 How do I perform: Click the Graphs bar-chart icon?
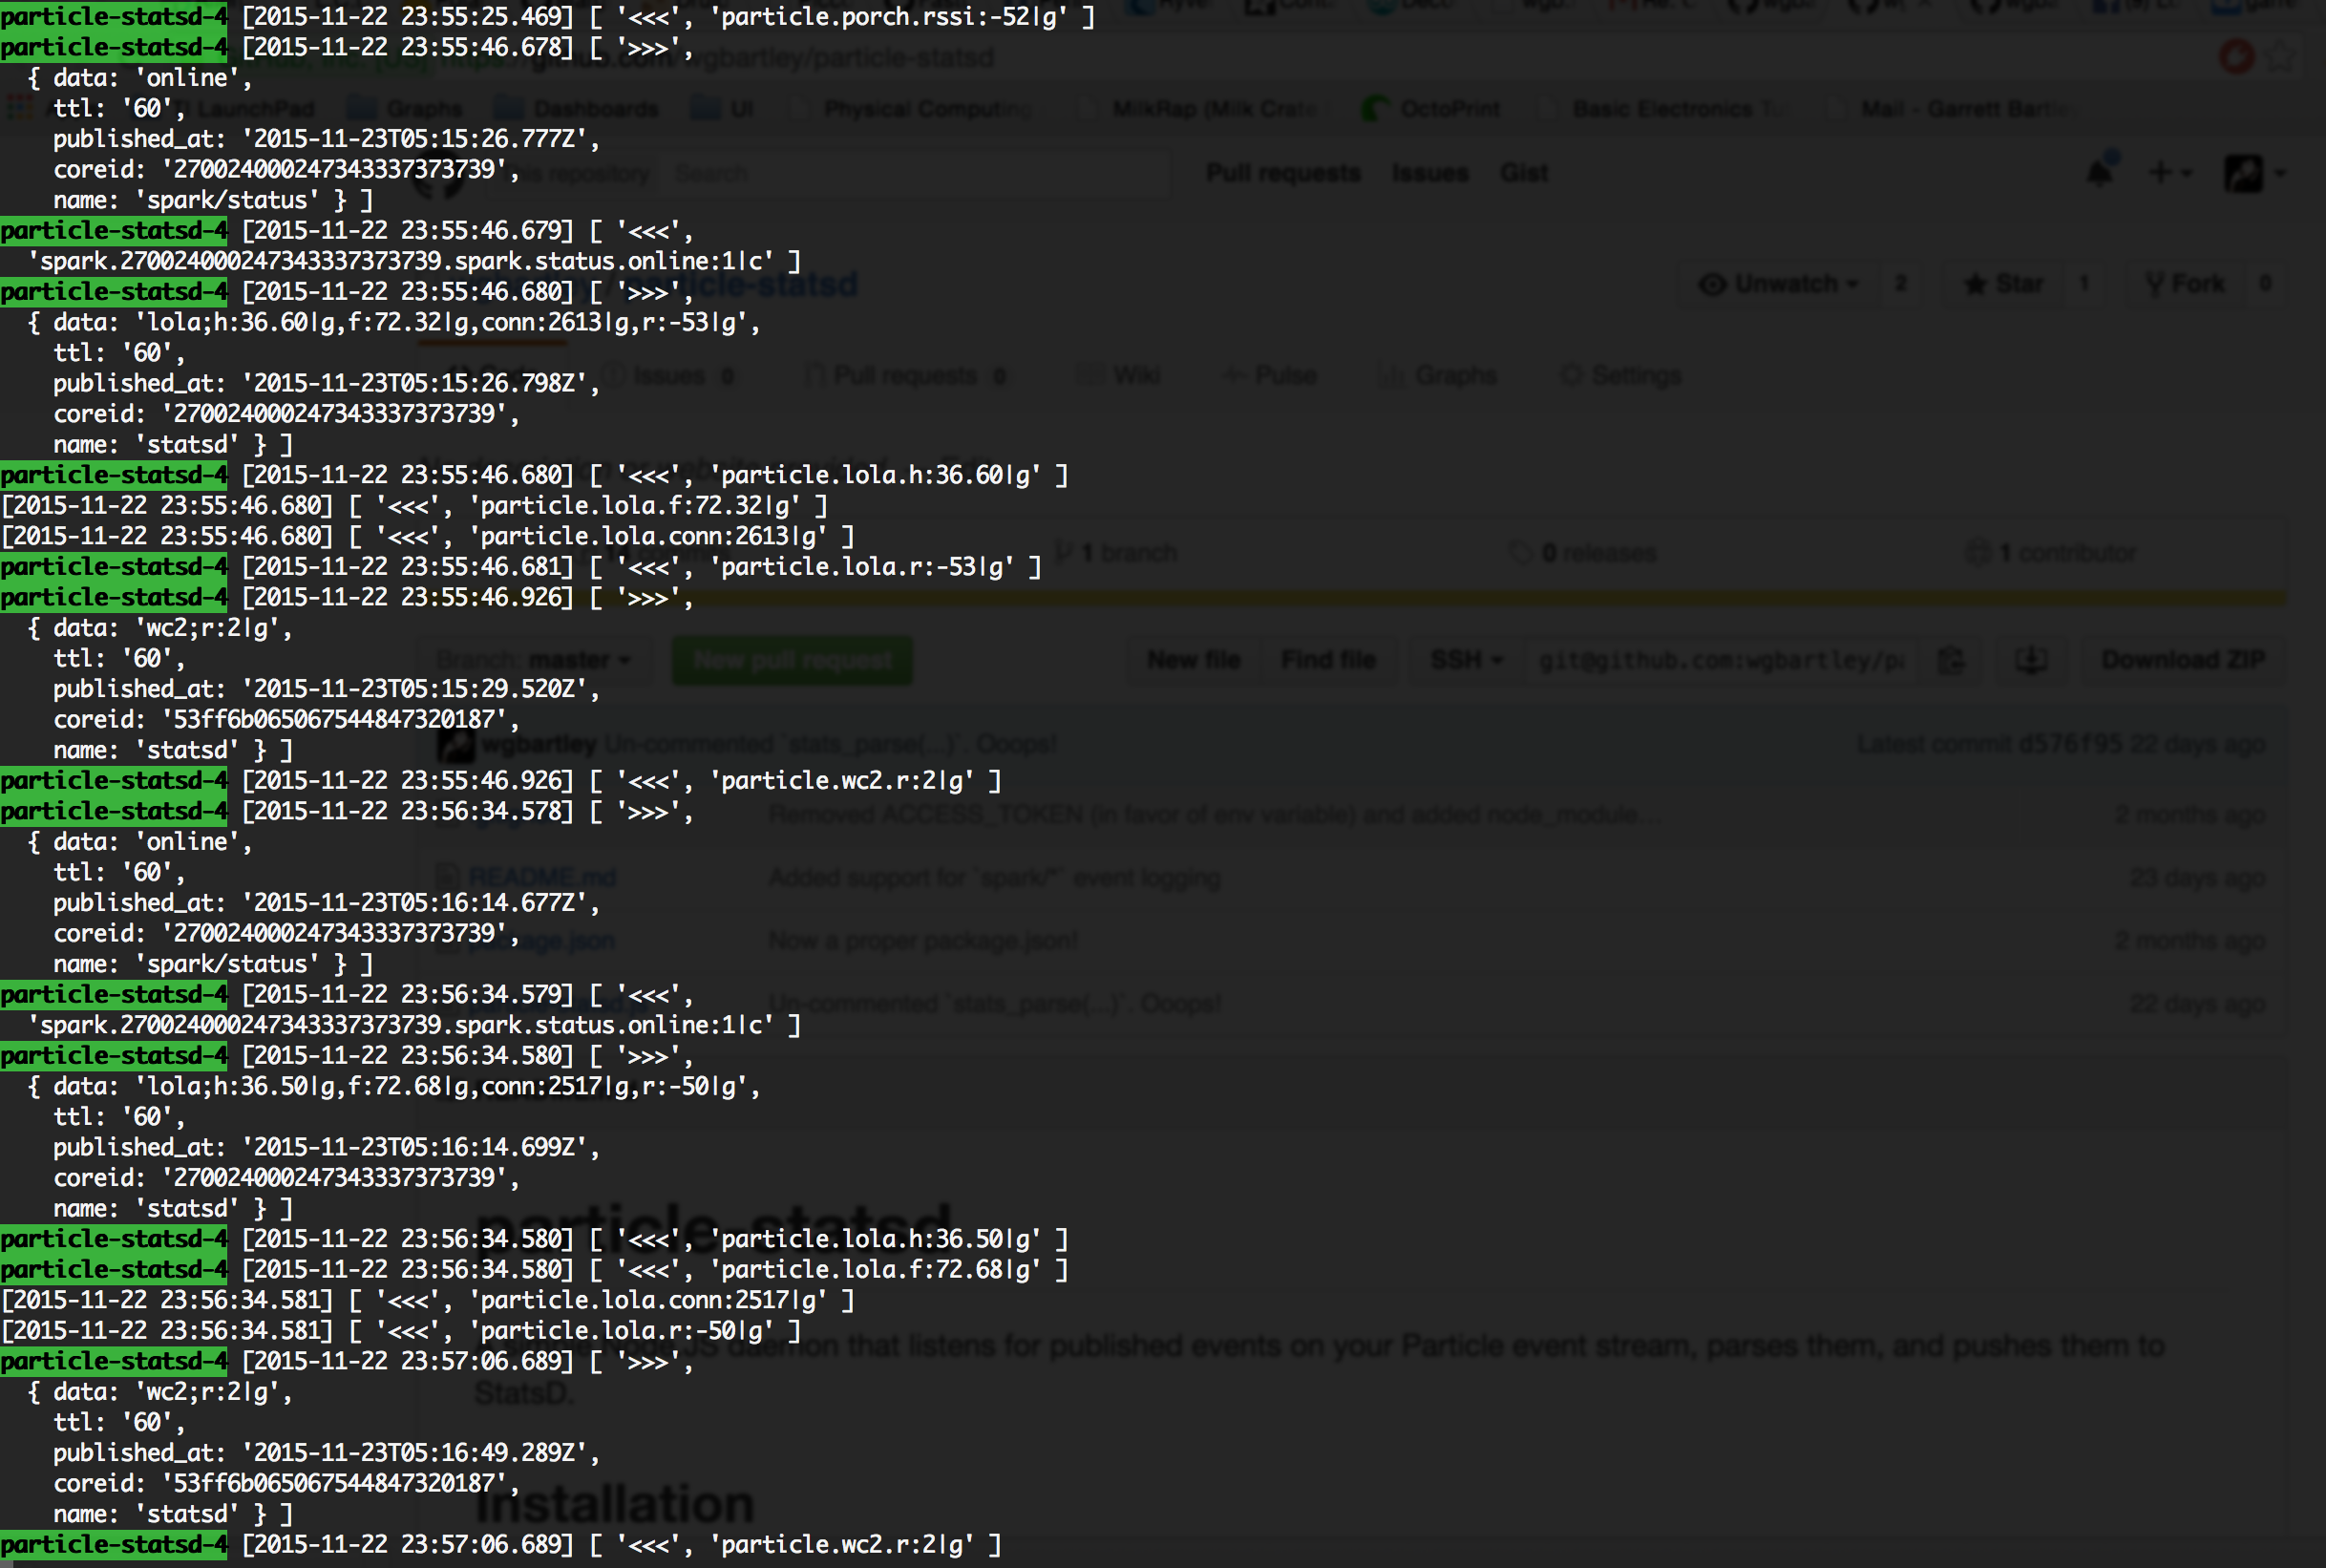(1393, 375)
